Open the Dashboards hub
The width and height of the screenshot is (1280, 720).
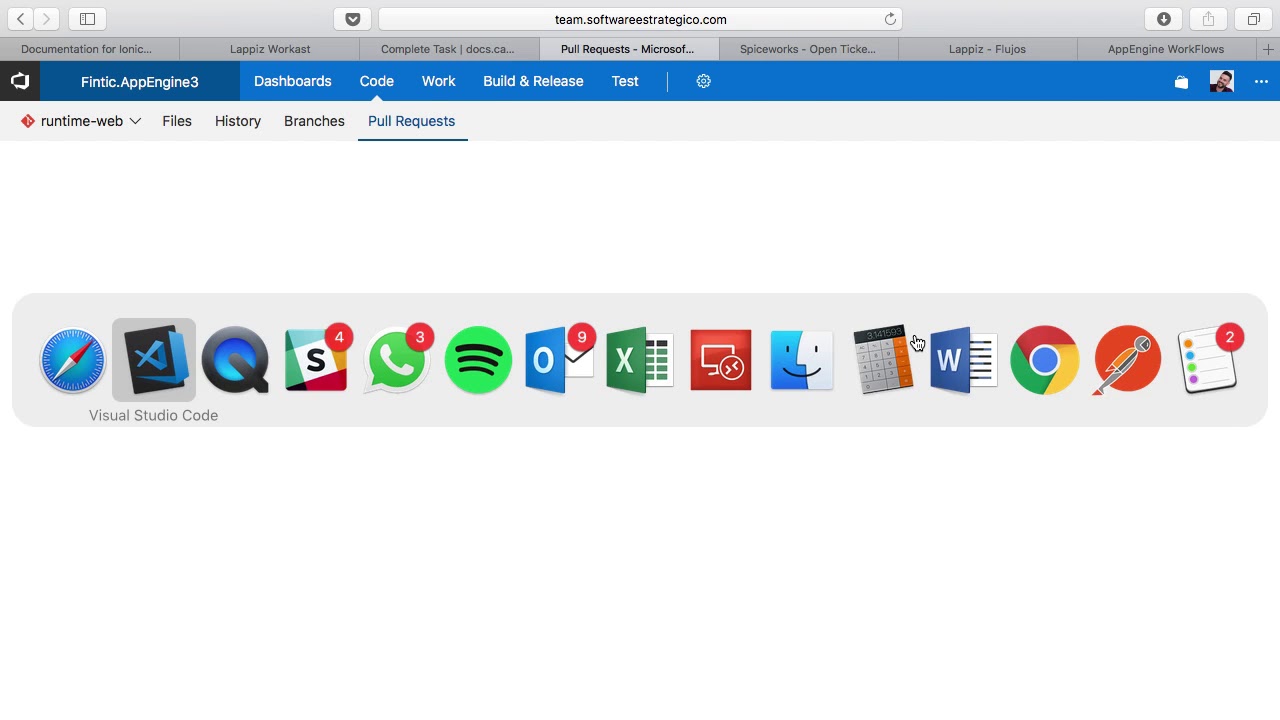tap(293, 81)
